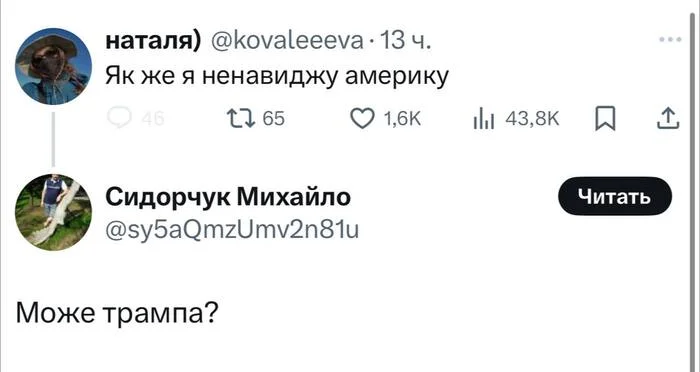The height and width of the screenshot is (372, 700).
Task: Click the 43,8K views count
Action: pos(532,119)
